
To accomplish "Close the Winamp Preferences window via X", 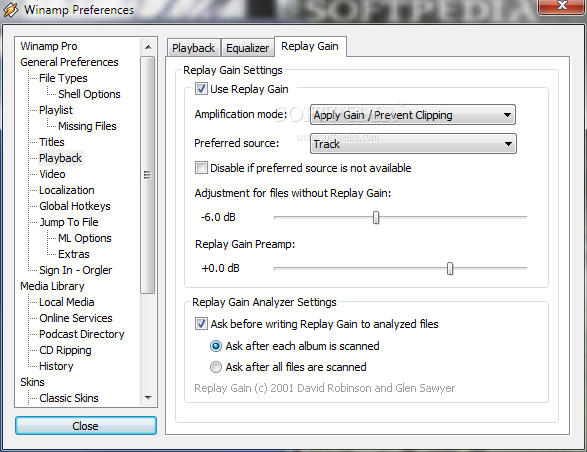I will click(561, 6).
